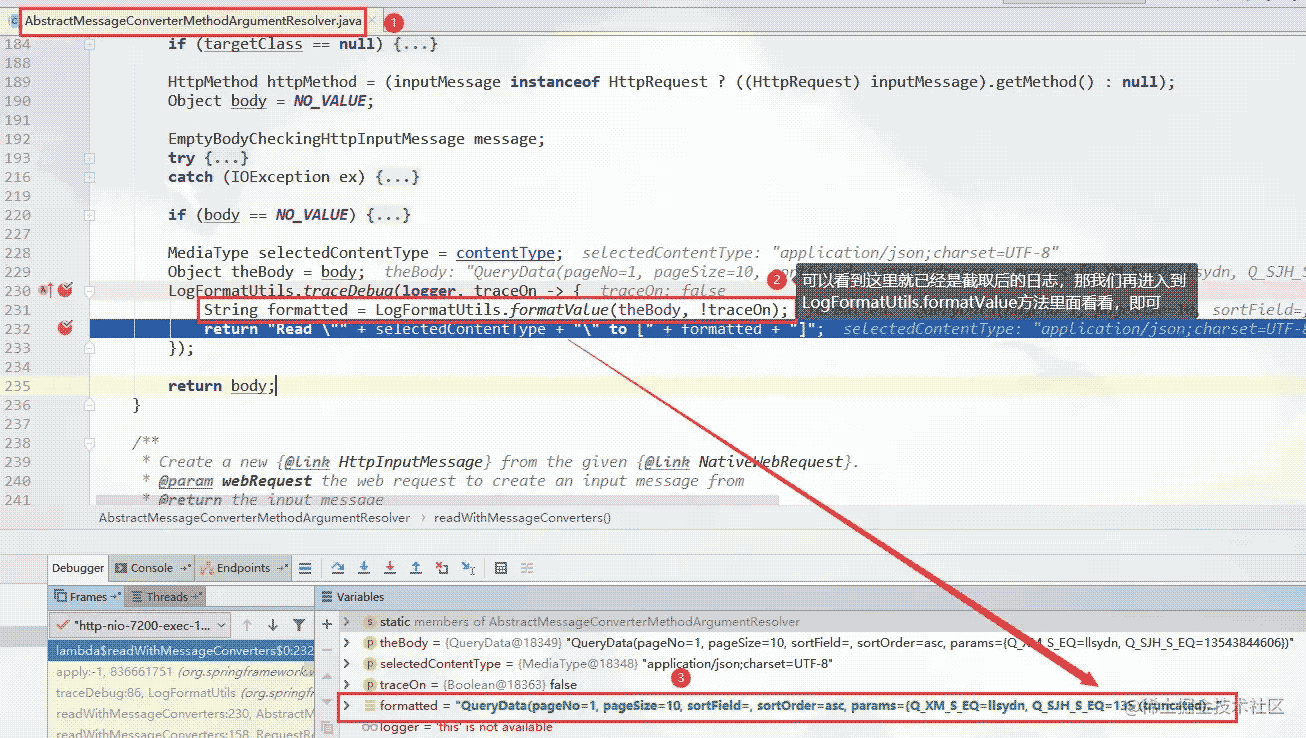1306x738 pixels.
Task: Click the Run to Cursor icon
Action: pyautogui.click(x=468, y=568)
